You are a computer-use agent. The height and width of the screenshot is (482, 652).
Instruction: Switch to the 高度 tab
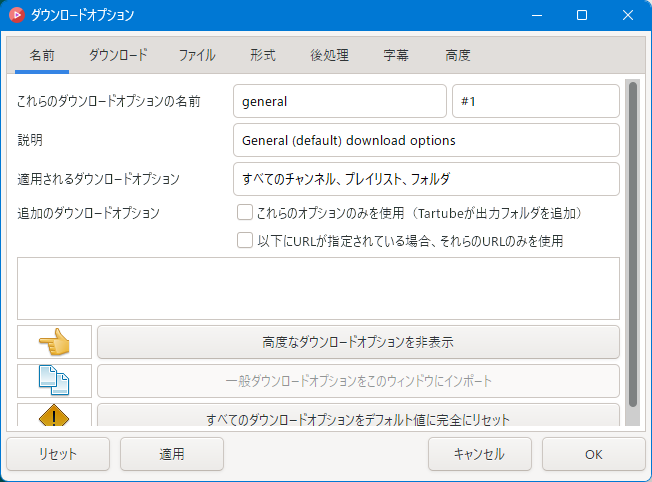coord(458,55)
